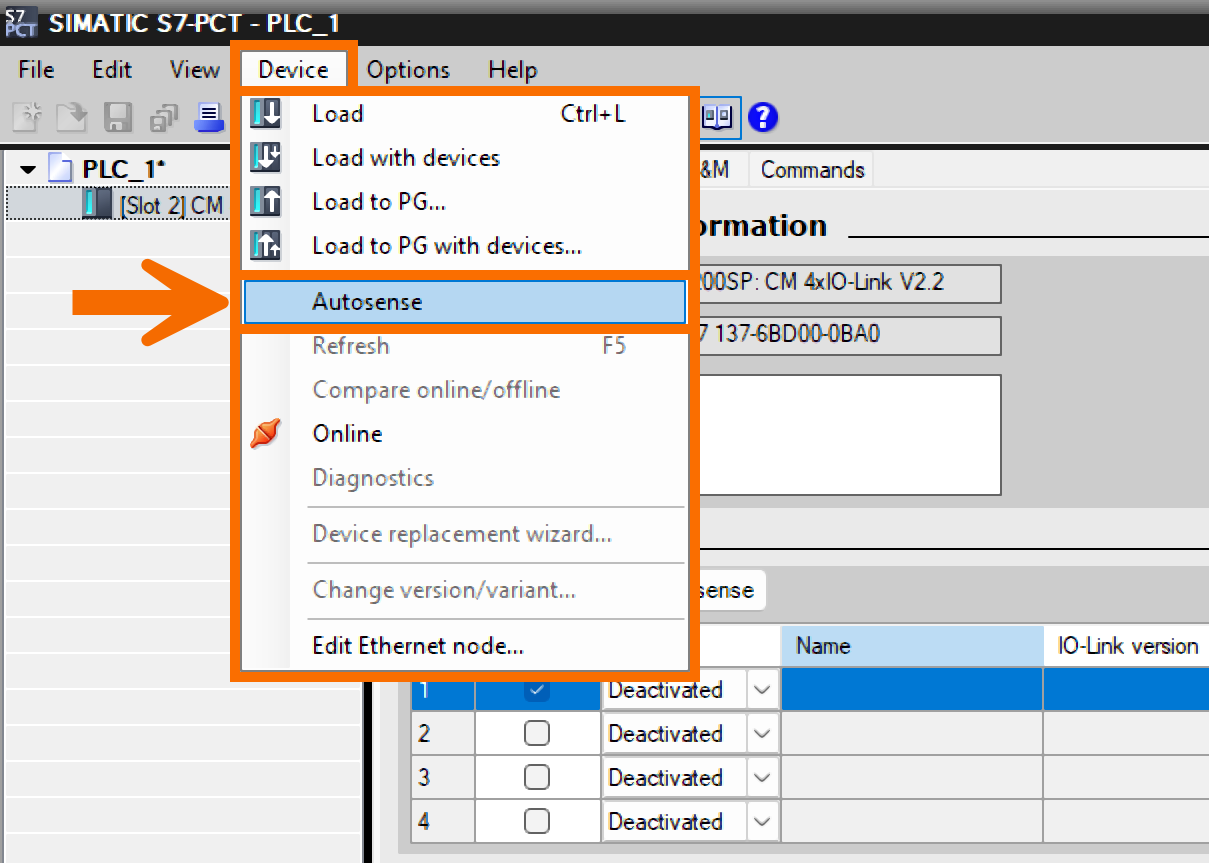The image size is (1209, 863).
Task: Enable the checkbox in port row 2
Action: (537, 734)
